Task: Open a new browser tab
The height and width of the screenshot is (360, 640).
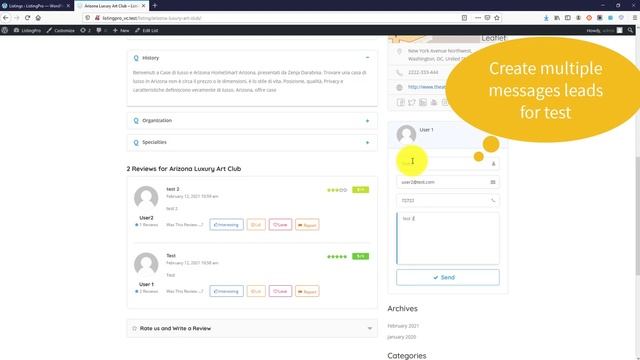Action: tap(155, 6)
